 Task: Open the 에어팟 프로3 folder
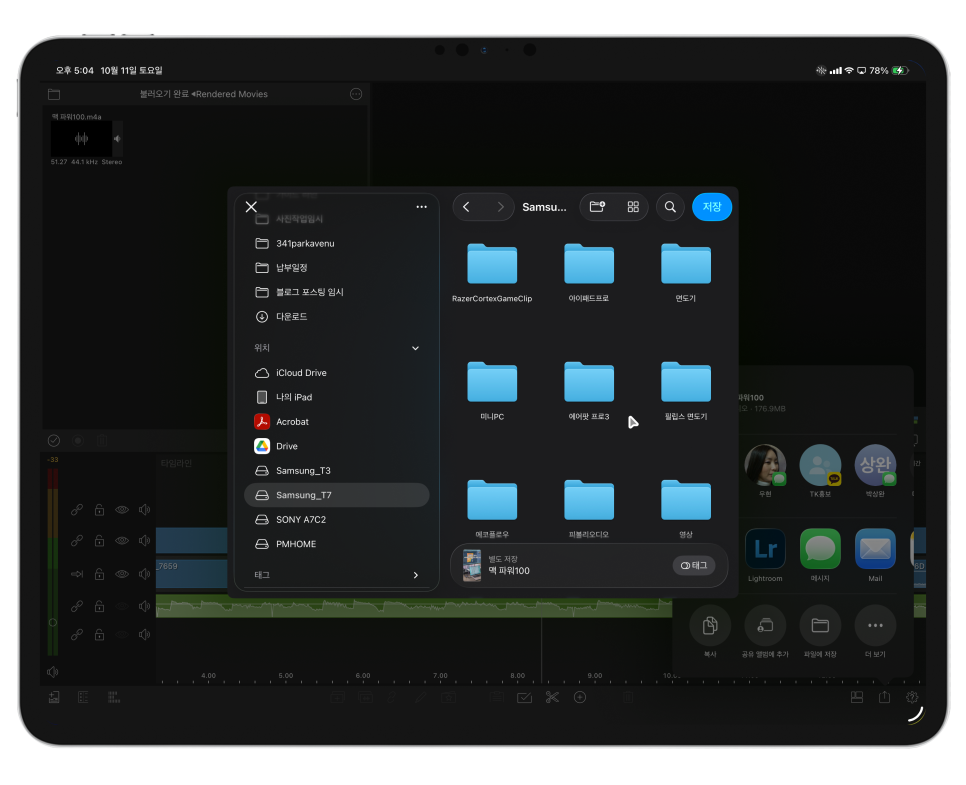coord(588,390)
